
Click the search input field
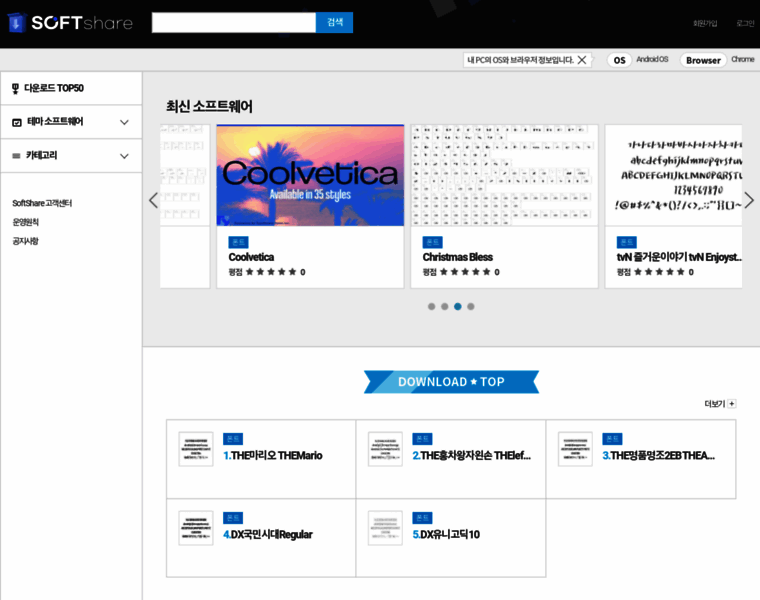tap(234, 23)
